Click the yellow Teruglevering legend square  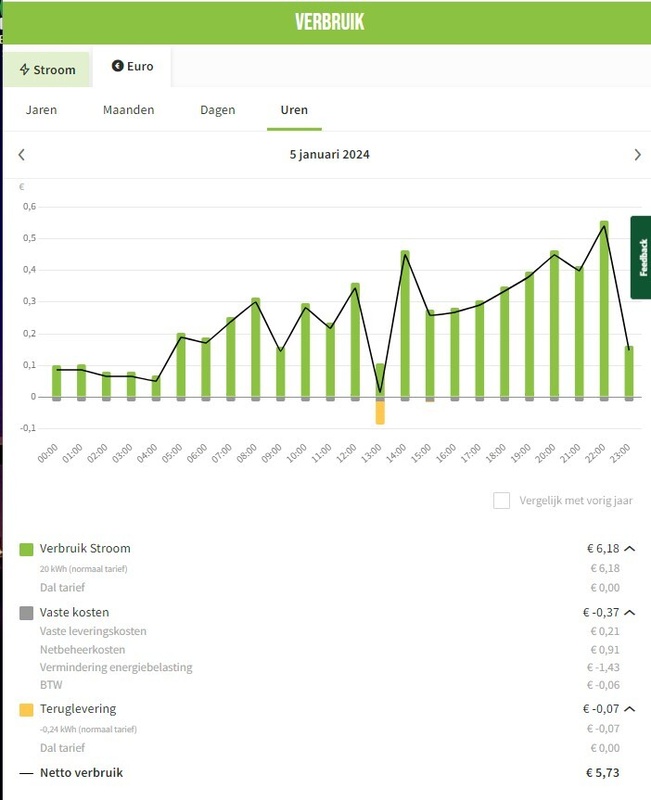click(x=27, y=709)
